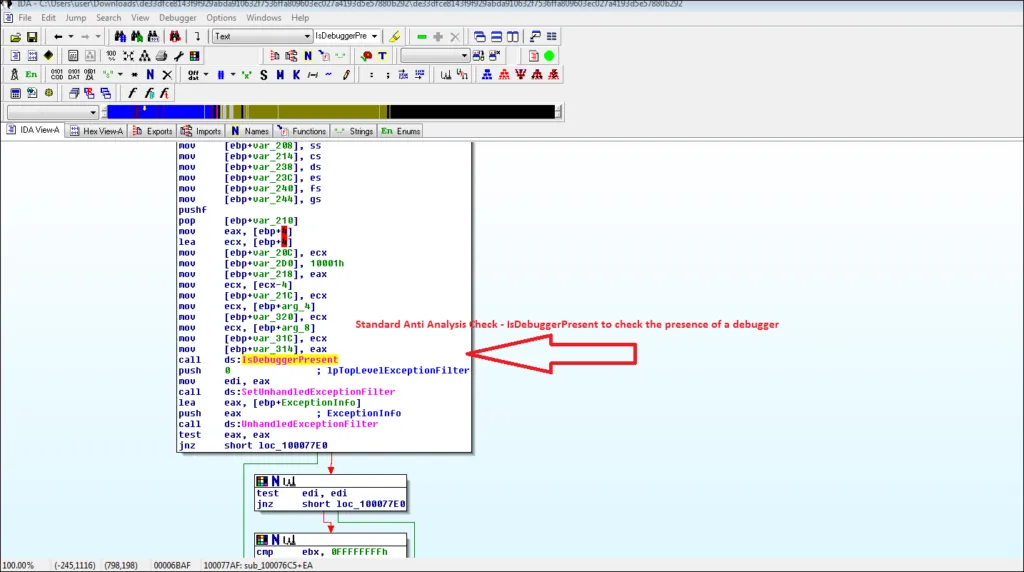Click the green minus icon
This screenshot has height=572, width=1024.
coord(422,37)
